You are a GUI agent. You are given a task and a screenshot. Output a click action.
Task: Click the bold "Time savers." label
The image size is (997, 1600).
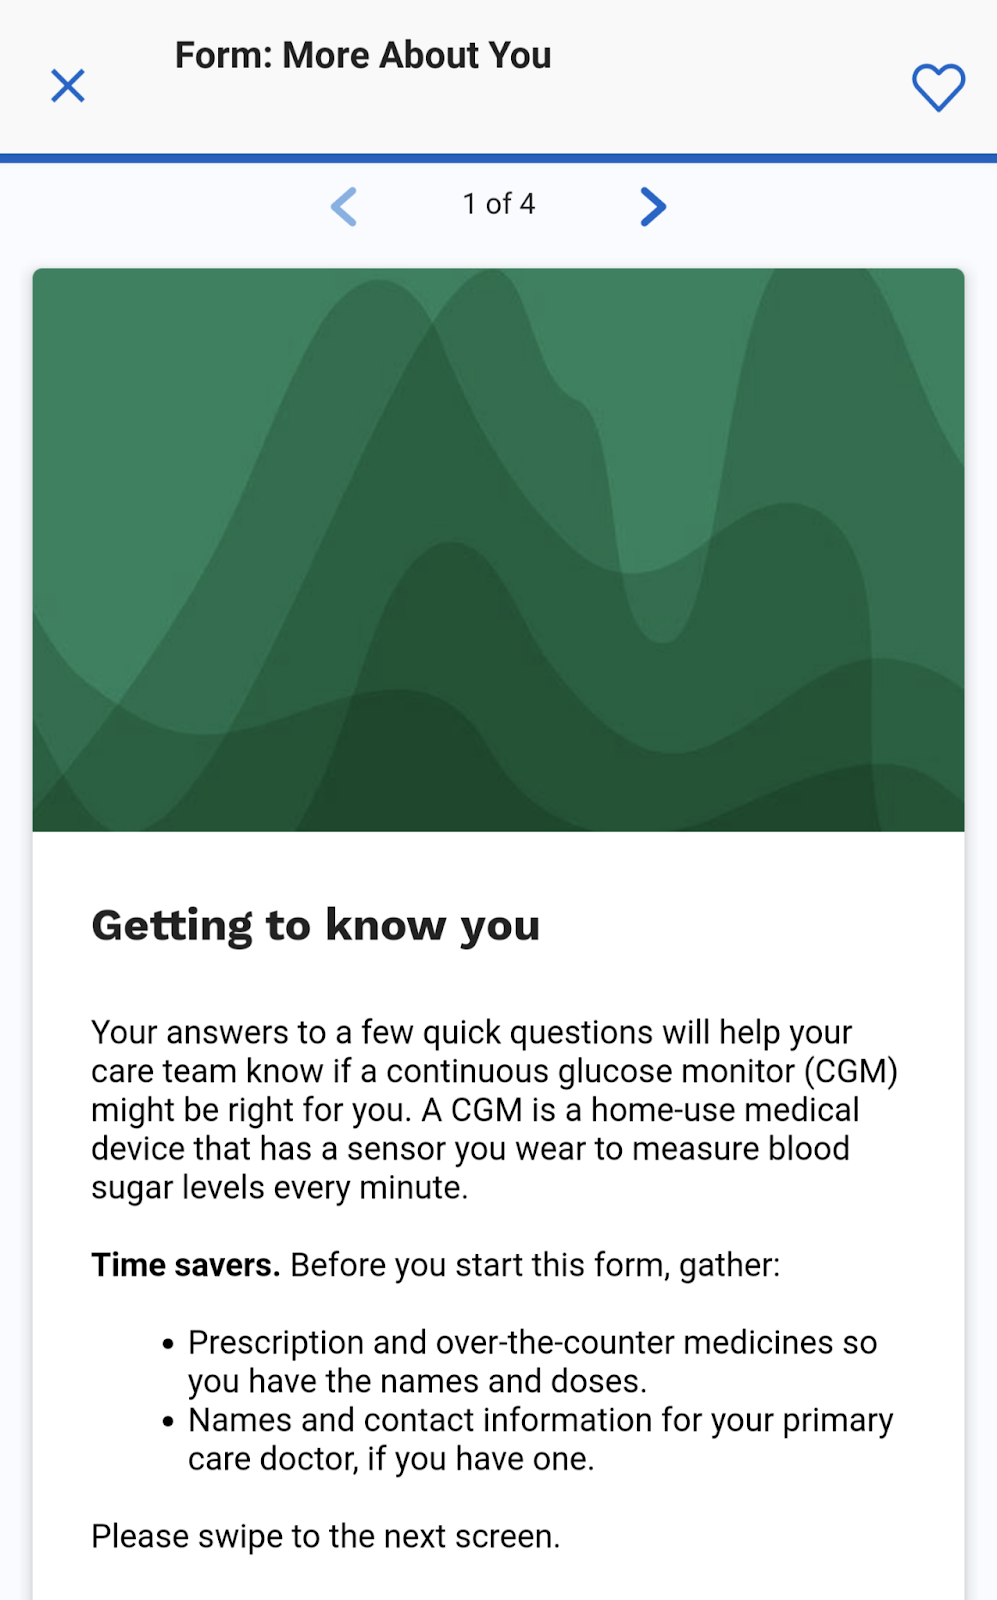(185, 1265)
